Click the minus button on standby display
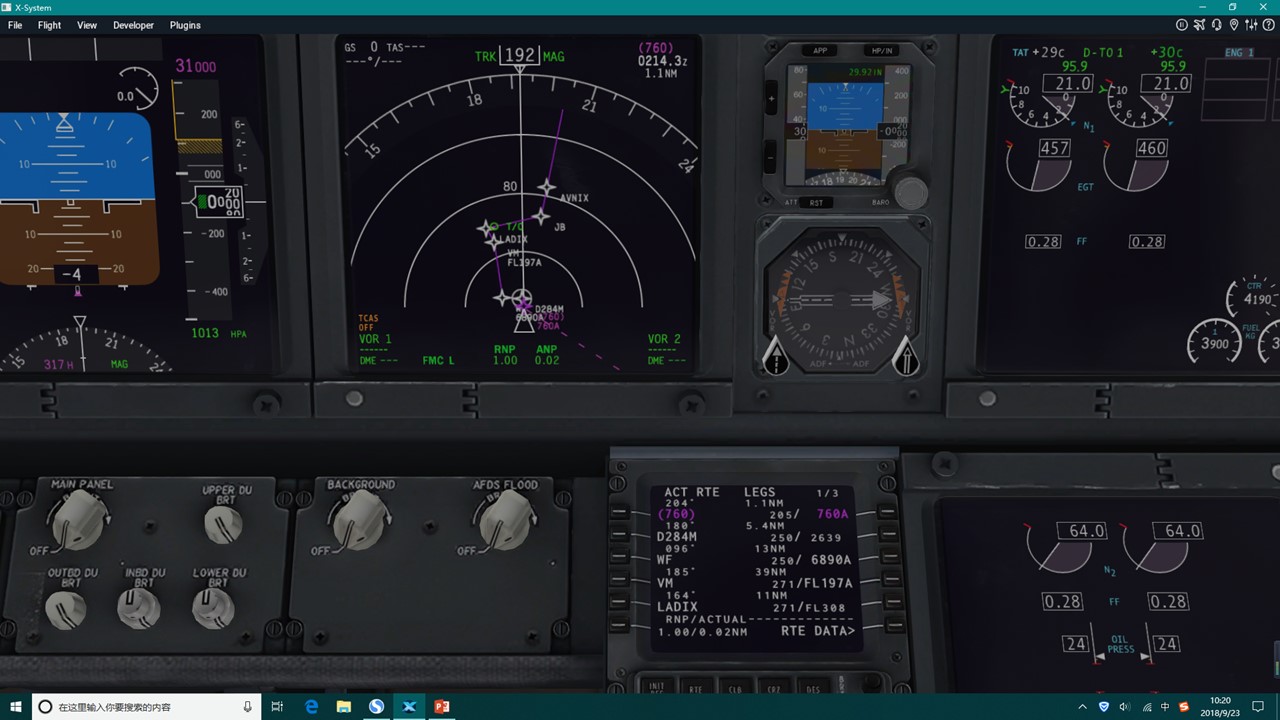This screenshot has height=720, width=1280. click(770, 157)
